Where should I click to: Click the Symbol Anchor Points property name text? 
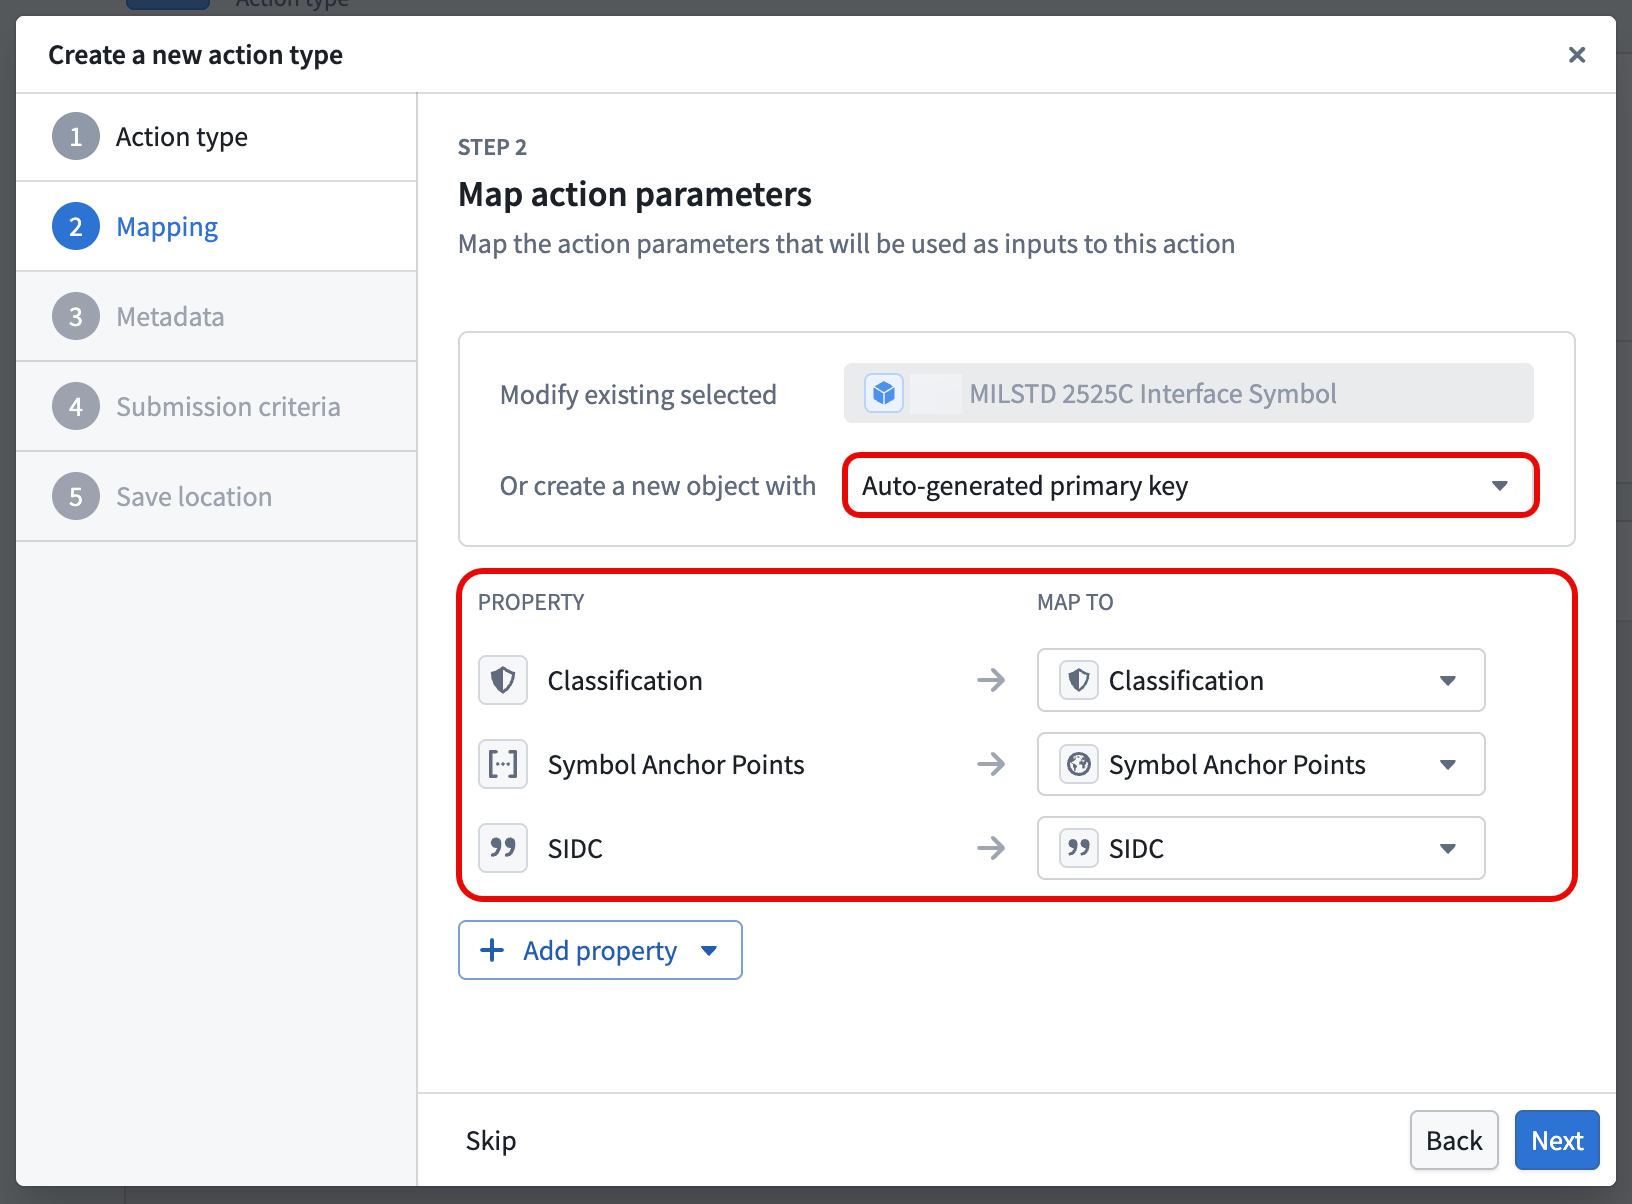[x=676, y=765]
